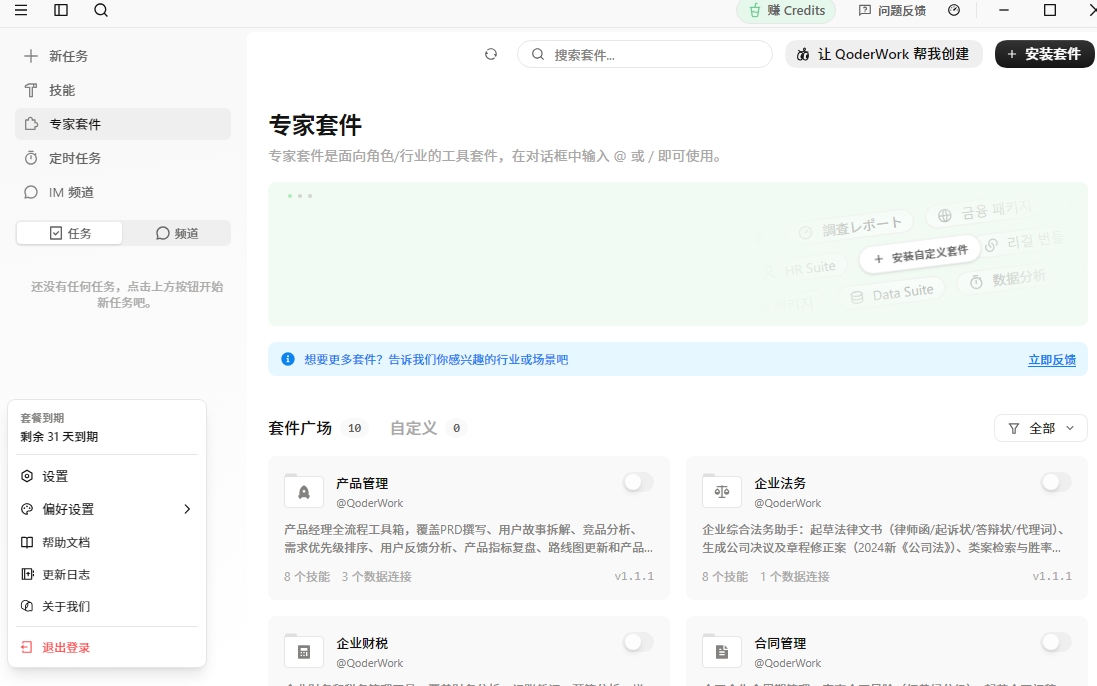This screenshot has height=686, width=1097.
Task: Click the 赚 Credits button
Action: [786, 10]
